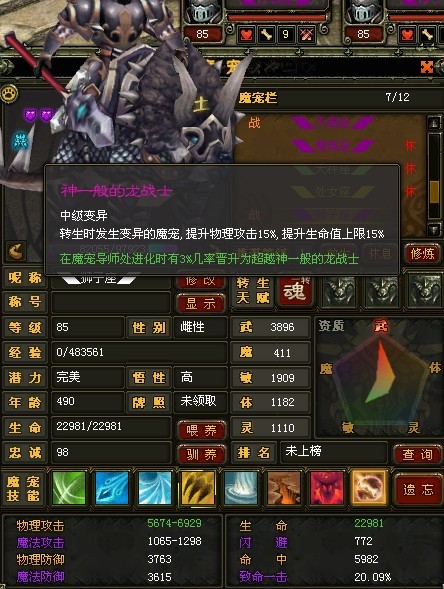Click the 驯养 tame button
The image size is (444, 589).
coord(202,455)
